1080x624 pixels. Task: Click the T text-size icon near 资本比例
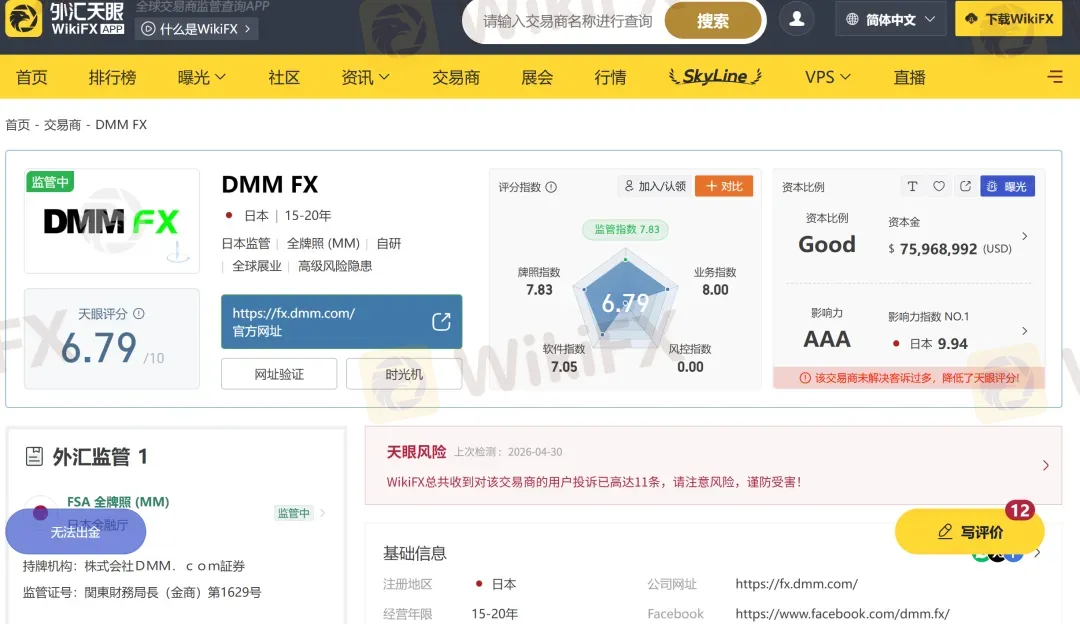pyautogui.click(x=912, y=186)
